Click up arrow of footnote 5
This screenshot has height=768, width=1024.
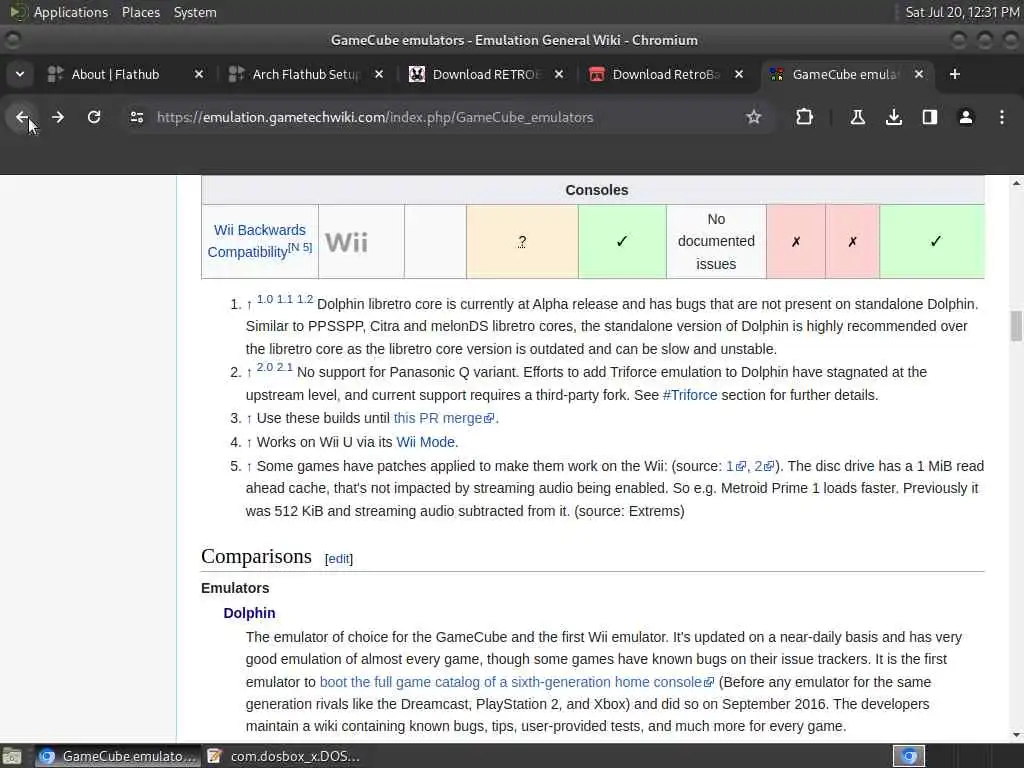tap(249, 466)
